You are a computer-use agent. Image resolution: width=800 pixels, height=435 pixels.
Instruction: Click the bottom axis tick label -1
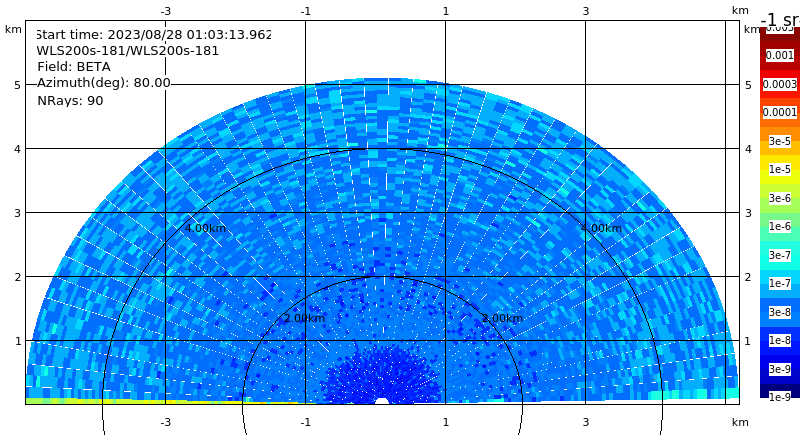pos(305,422)
